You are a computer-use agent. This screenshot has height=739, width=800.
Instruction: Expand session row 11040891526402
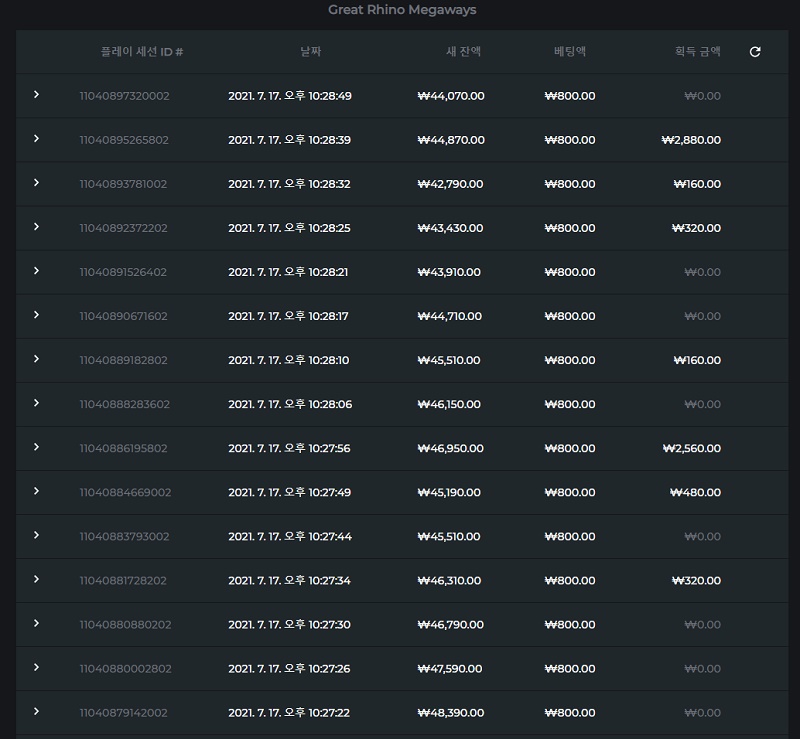click(36, 270)
